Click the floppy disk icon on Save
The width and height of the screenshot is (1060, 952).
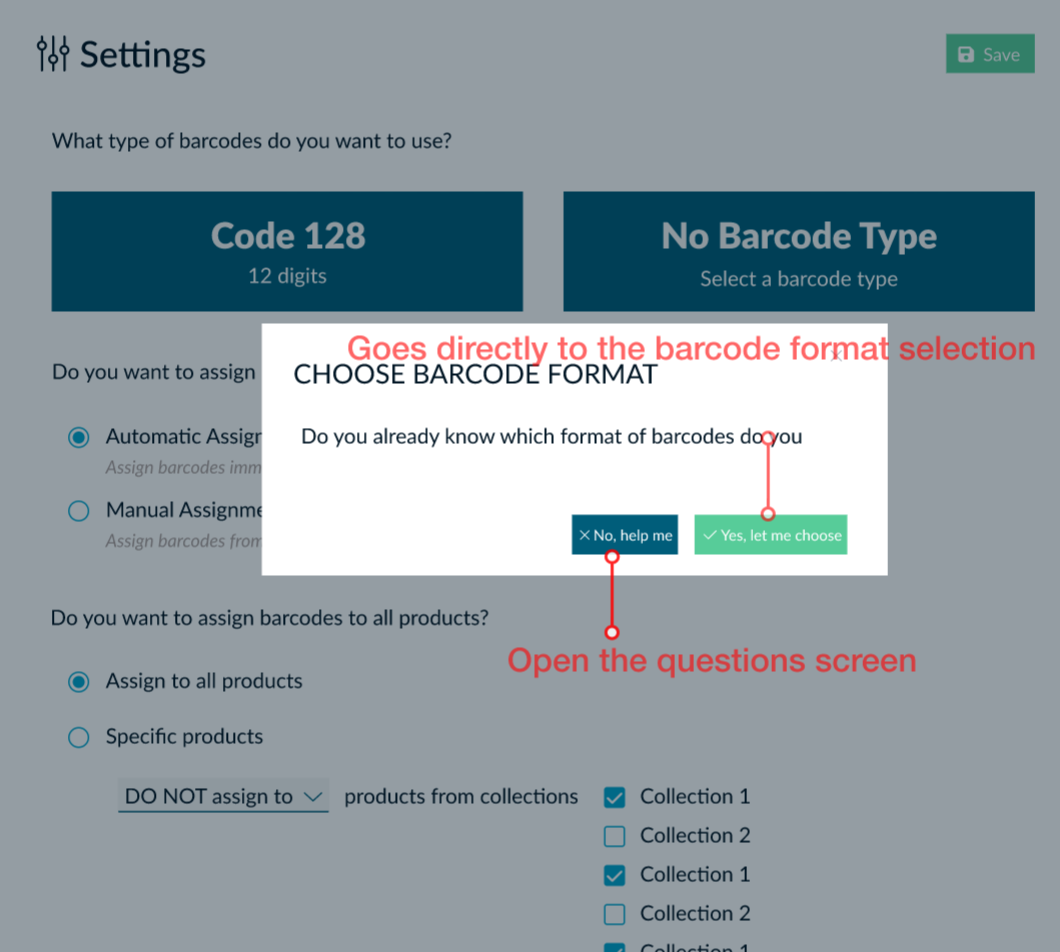966,55
